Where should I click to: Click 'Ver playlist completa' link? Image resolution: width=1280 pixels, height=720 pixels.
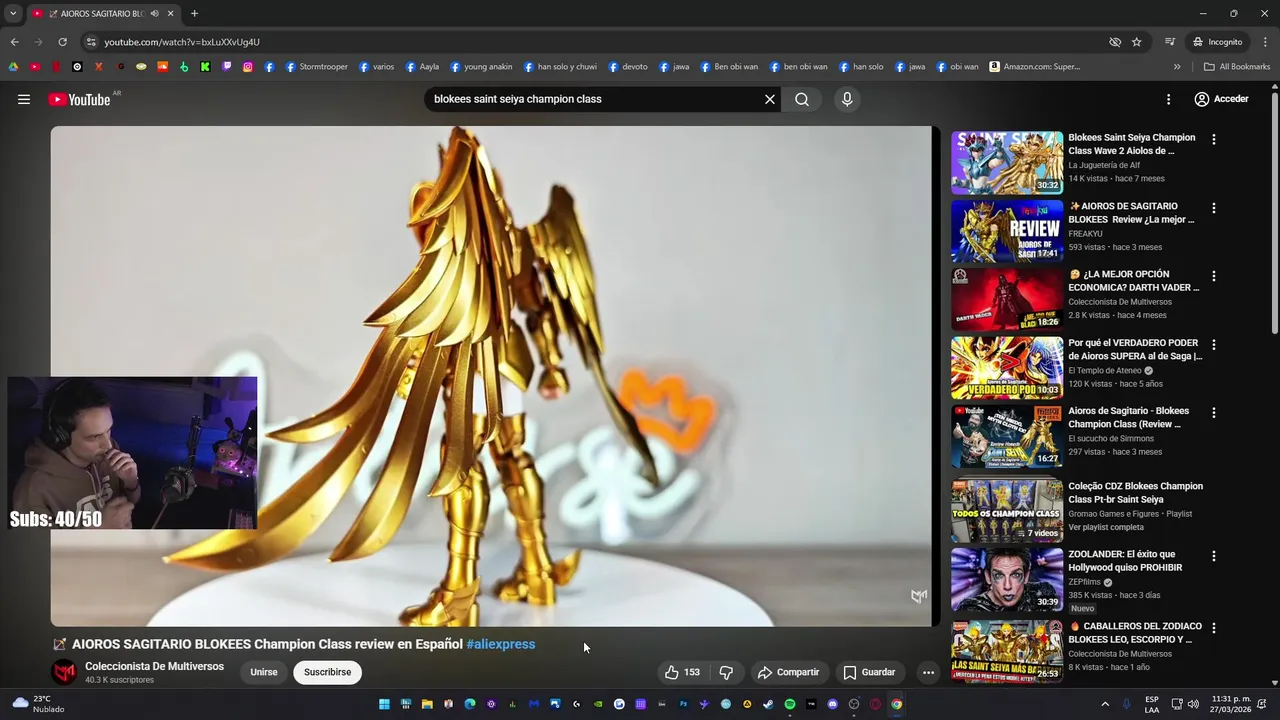1106,527
